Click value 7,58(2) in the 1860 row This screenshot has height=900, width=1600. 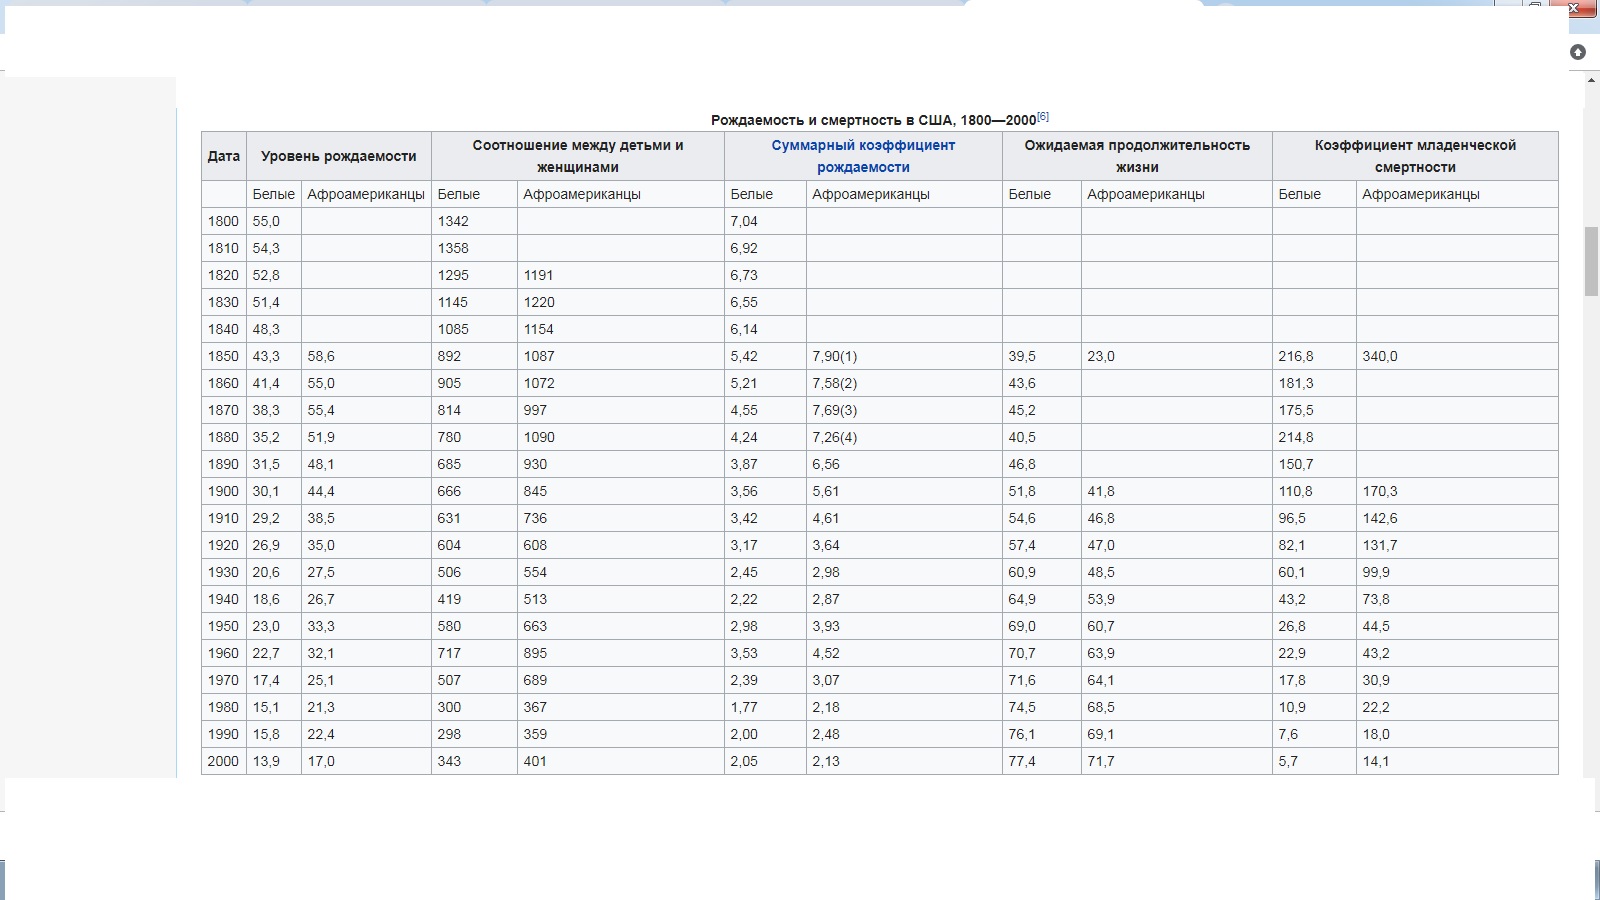tap(834, 383)
